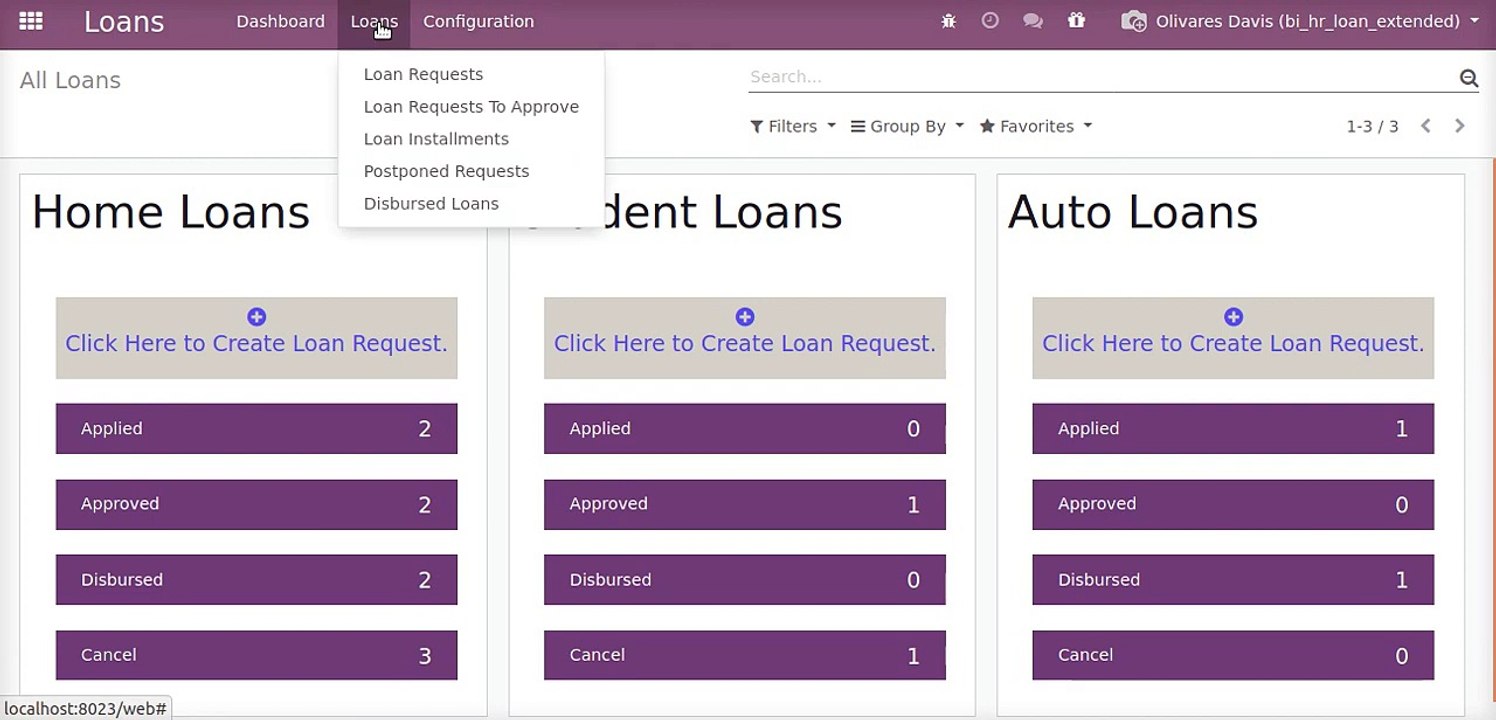This screenshot has height=720, width=1496.
Task: Open Auto Loans Approved button
Action: coord(1233,504)
